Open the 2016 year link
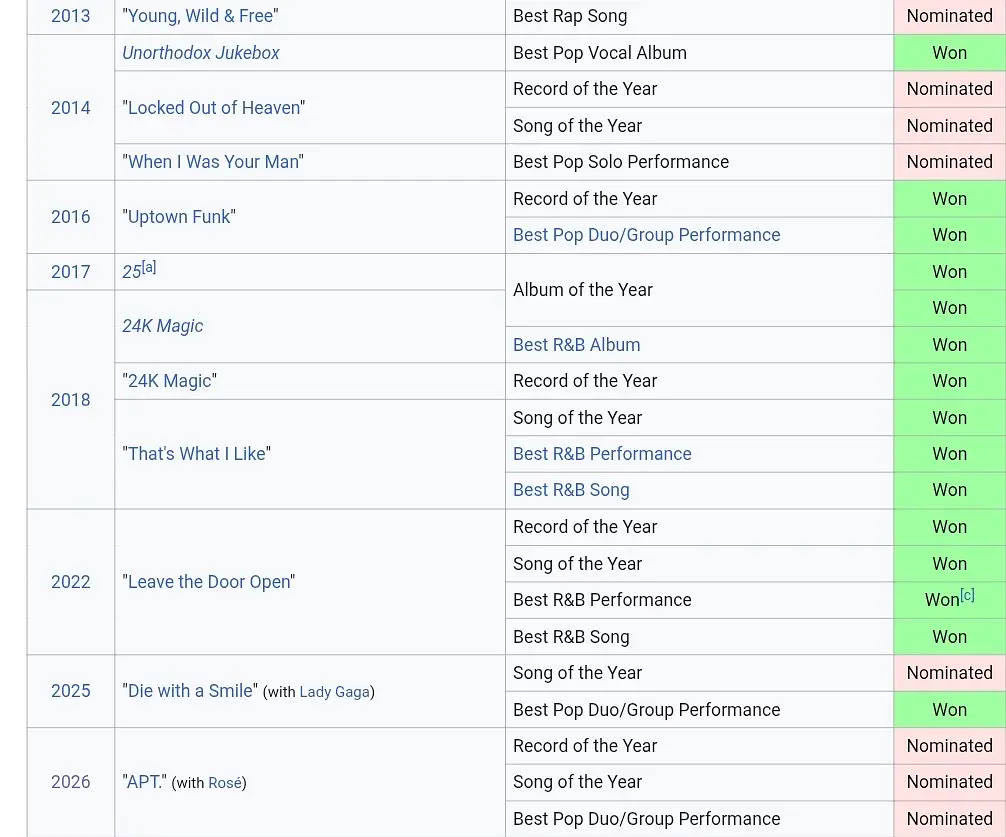The image size is (1006, 837). (71, 217)
